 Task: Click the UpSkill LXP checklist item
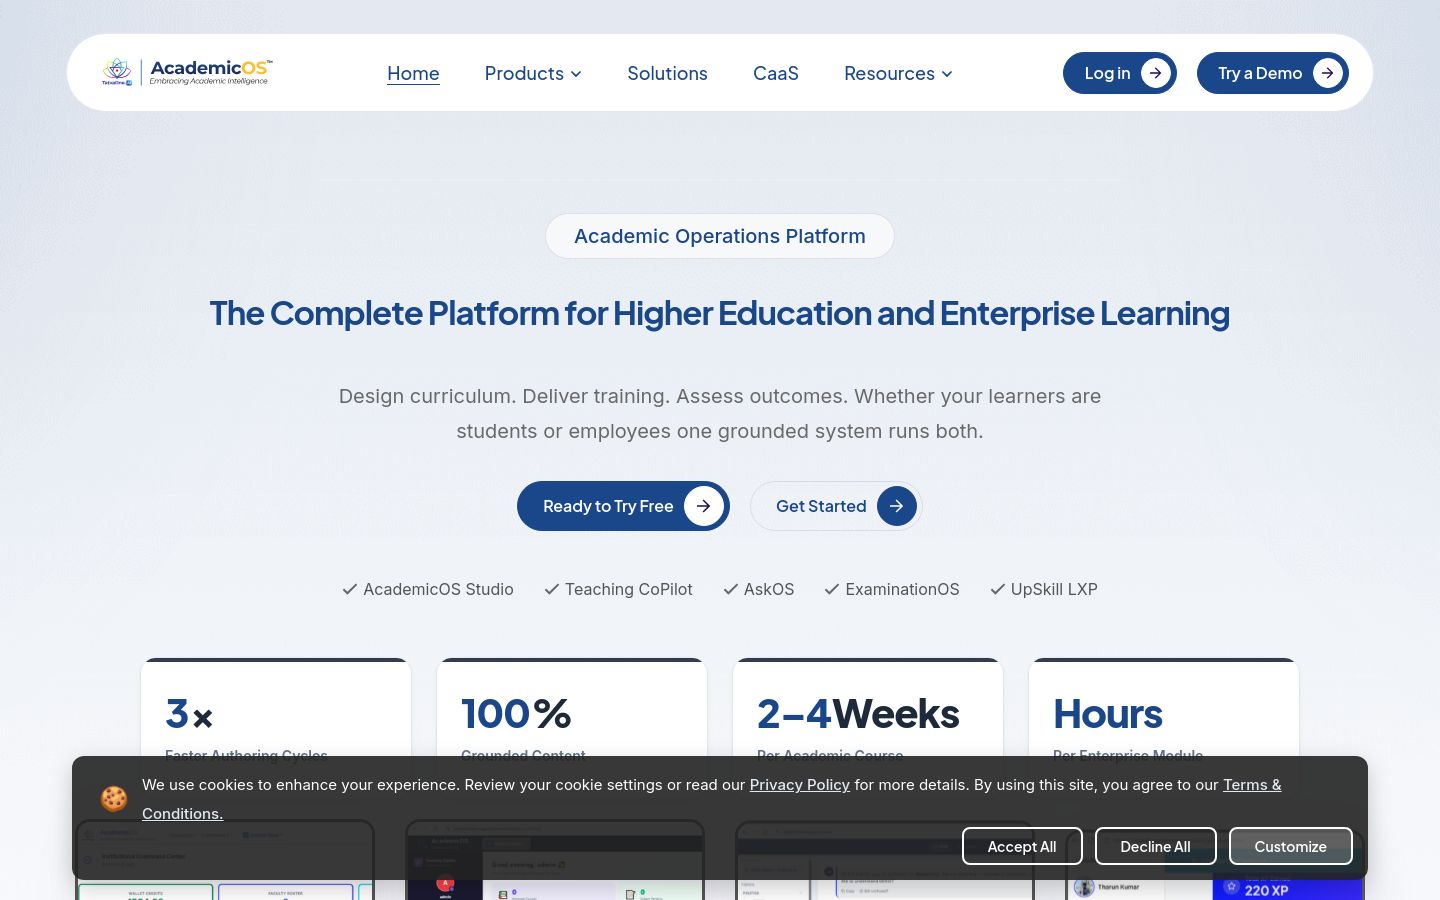1044,590
